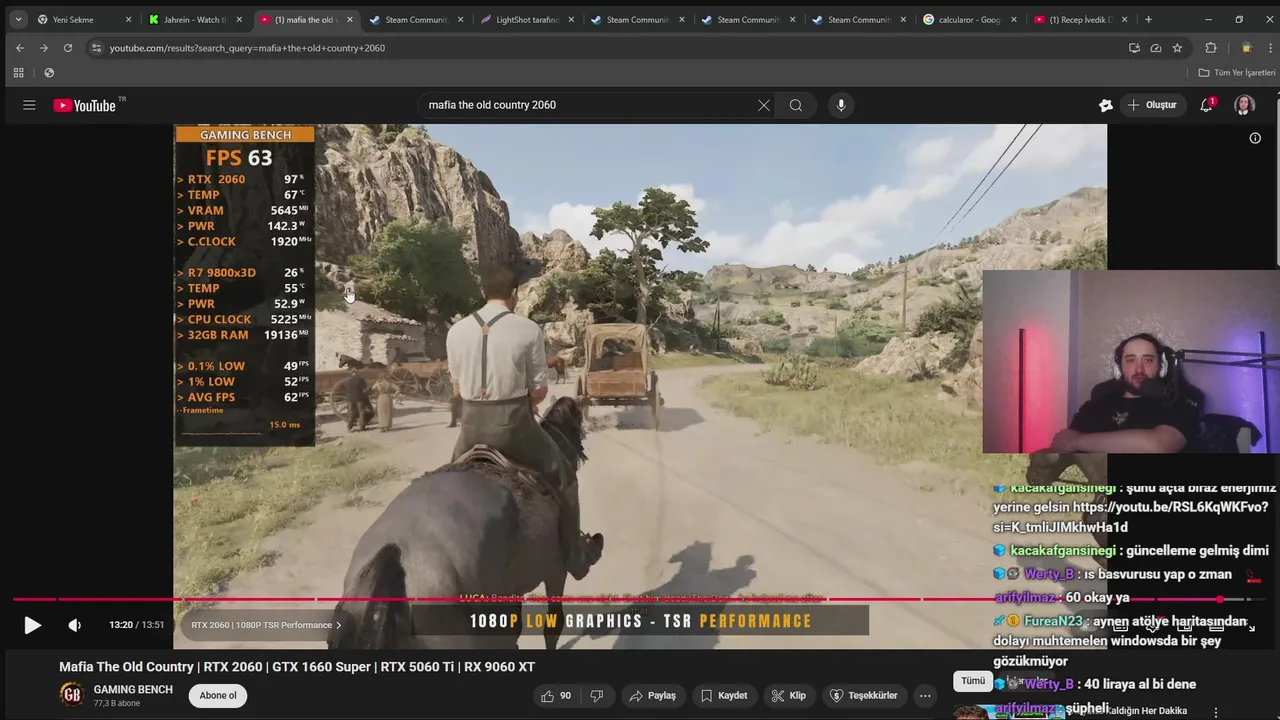Open the YouTube notifications bell
The width and height of the screenshot is (1280, 720).
click(1206, 105)
